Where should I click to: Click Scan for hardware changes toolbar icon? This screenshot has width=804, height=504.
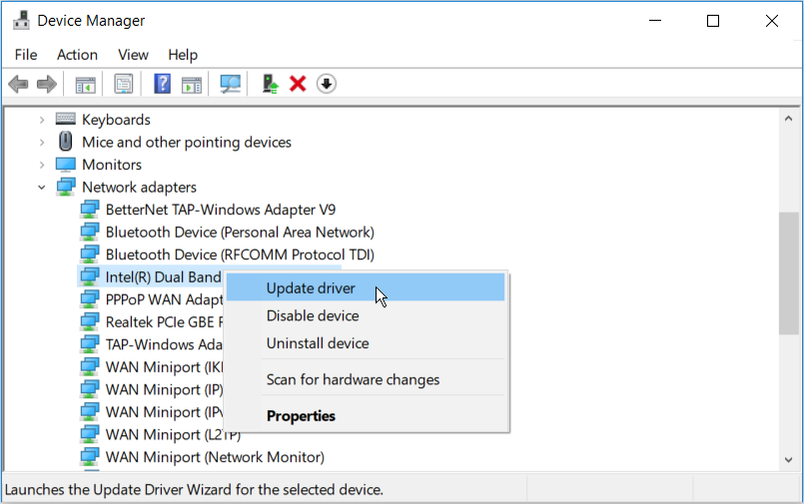point(231,84)
